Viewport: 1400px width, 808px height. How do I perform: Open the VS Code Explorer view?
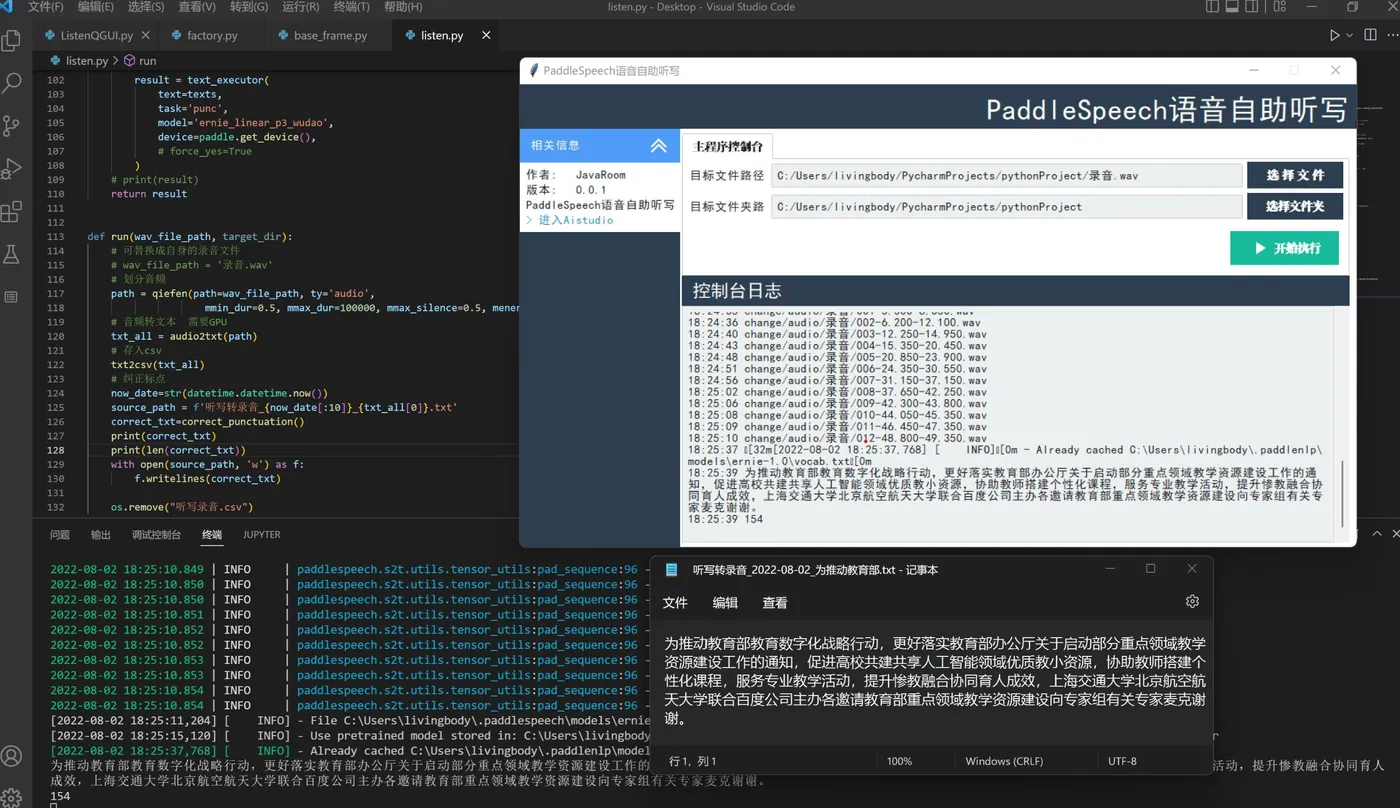pyautogui.click(x=12, y=41)
